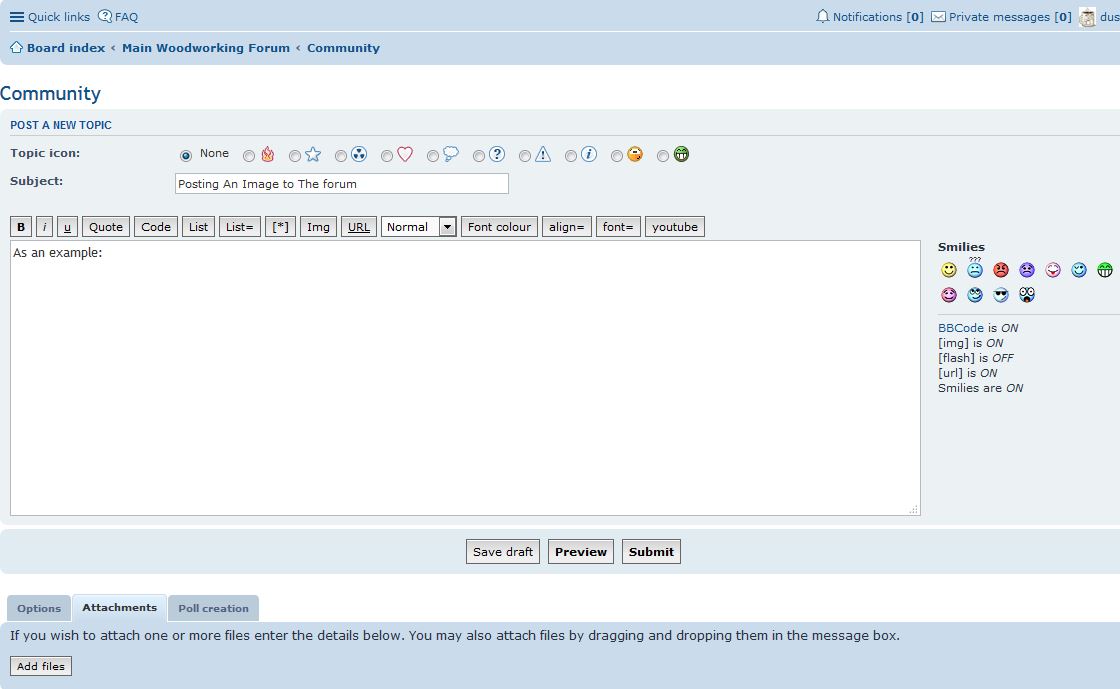Open the Font colour picker
Viewport: 1120px width, 689px height.
(499, 227)
